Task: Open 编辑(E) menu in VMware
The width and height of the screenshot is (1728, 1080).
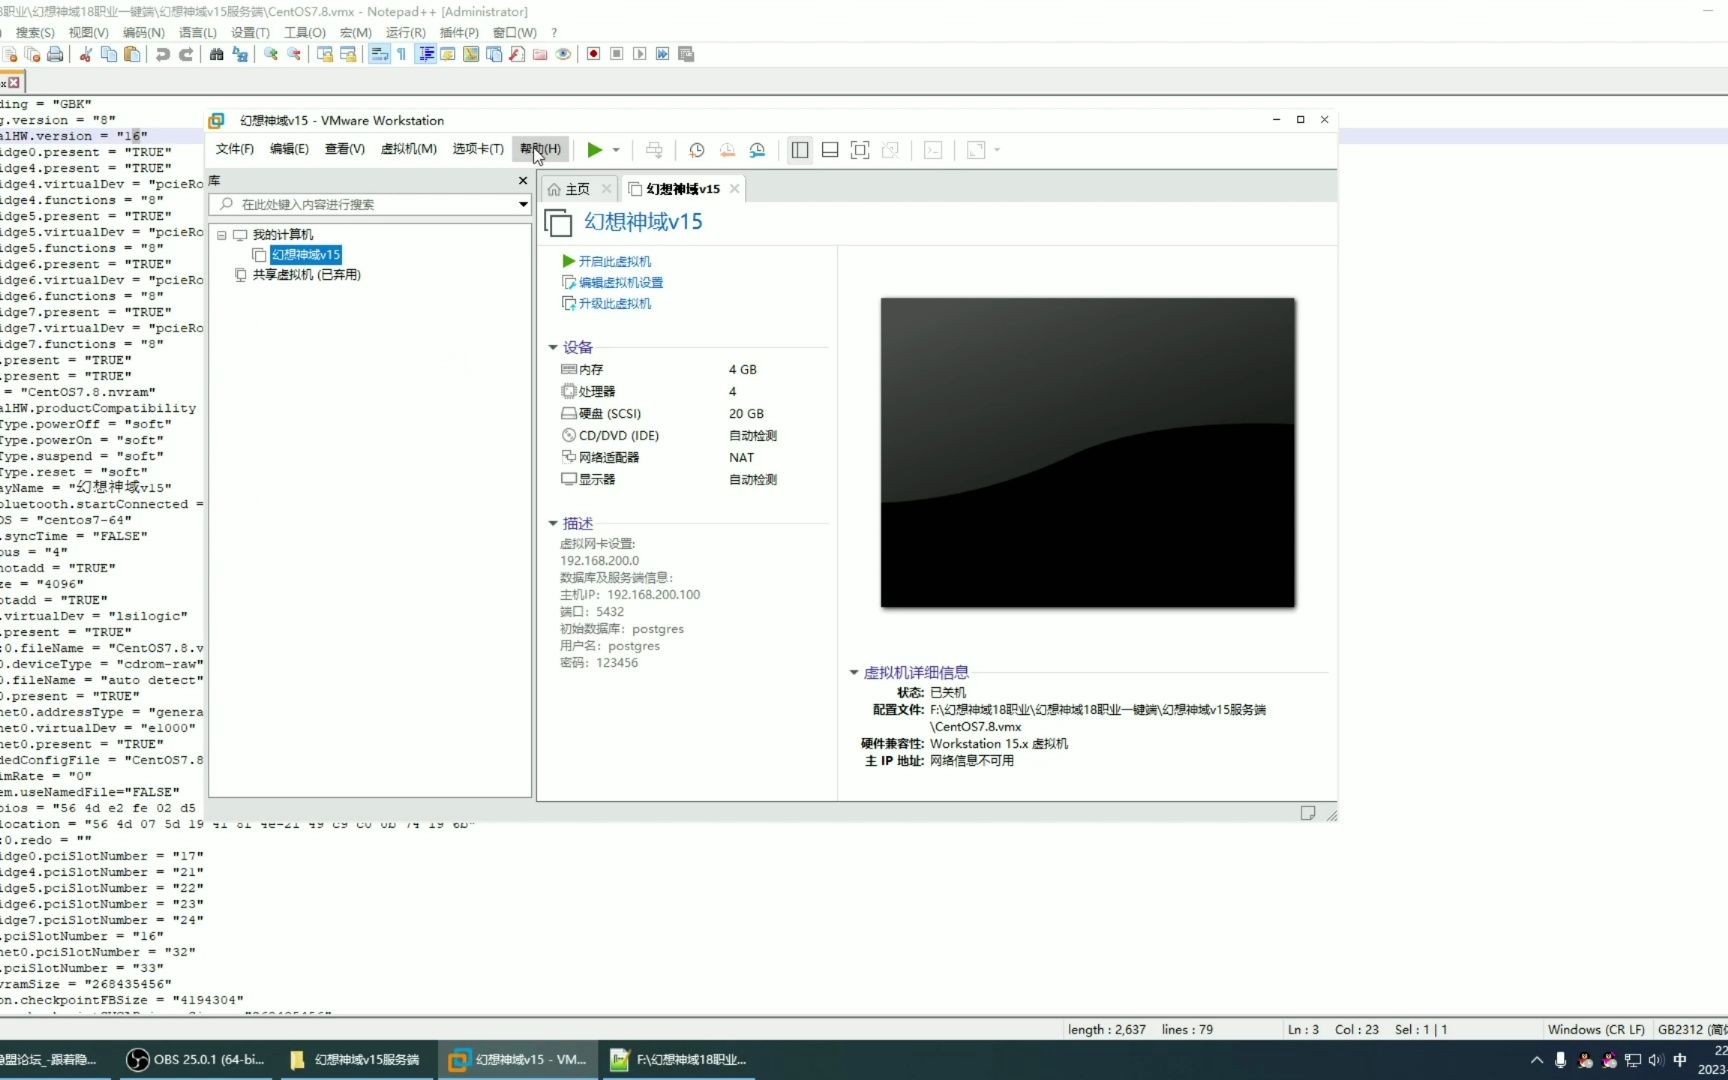Action: 289,149
